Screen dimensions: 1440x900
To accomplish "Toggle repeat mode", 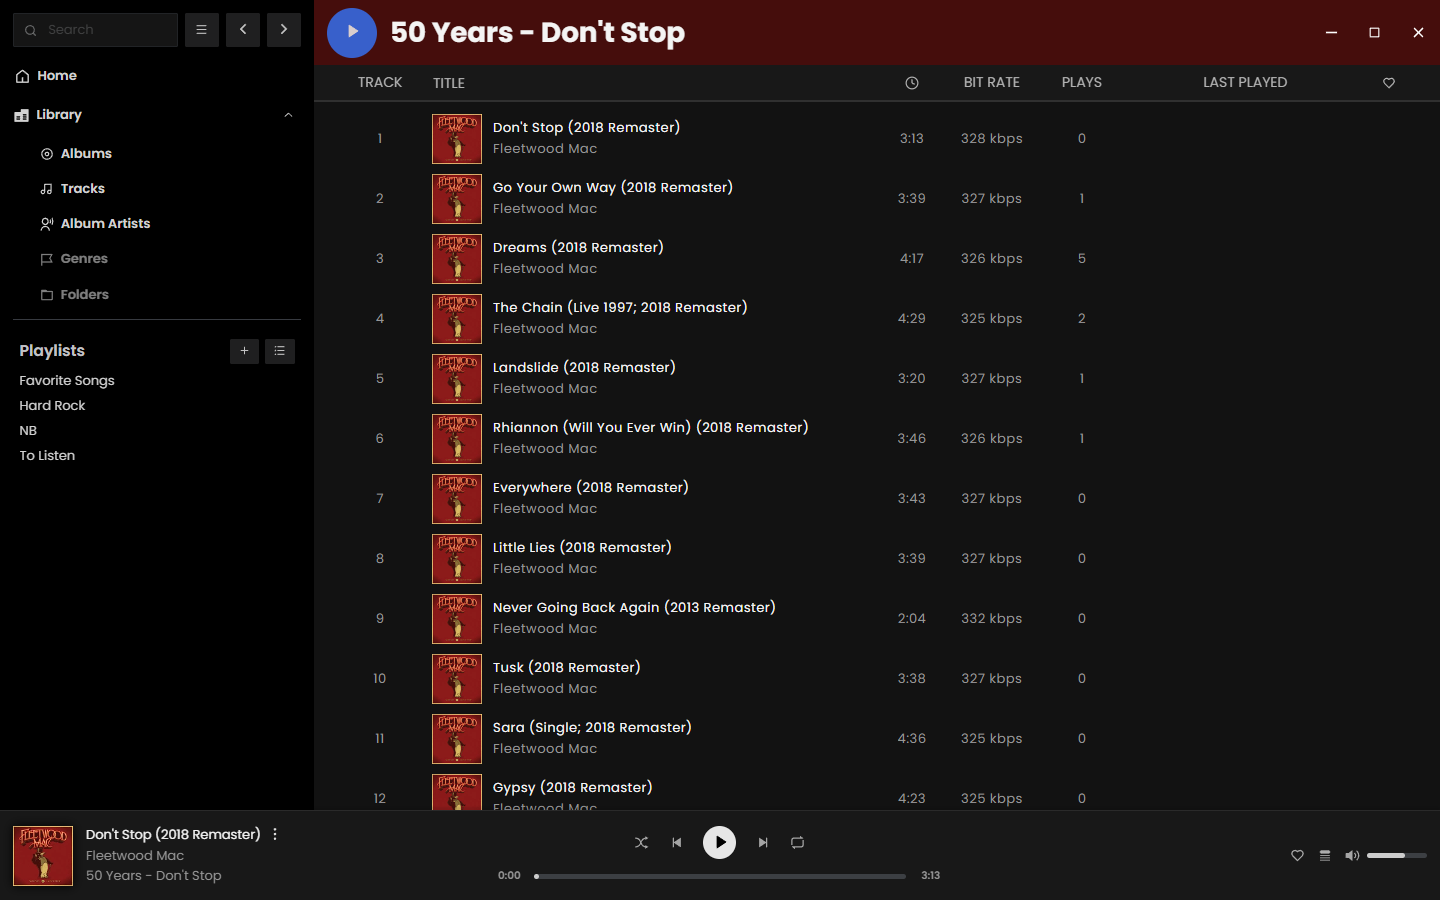I will [x=798, y=843].
